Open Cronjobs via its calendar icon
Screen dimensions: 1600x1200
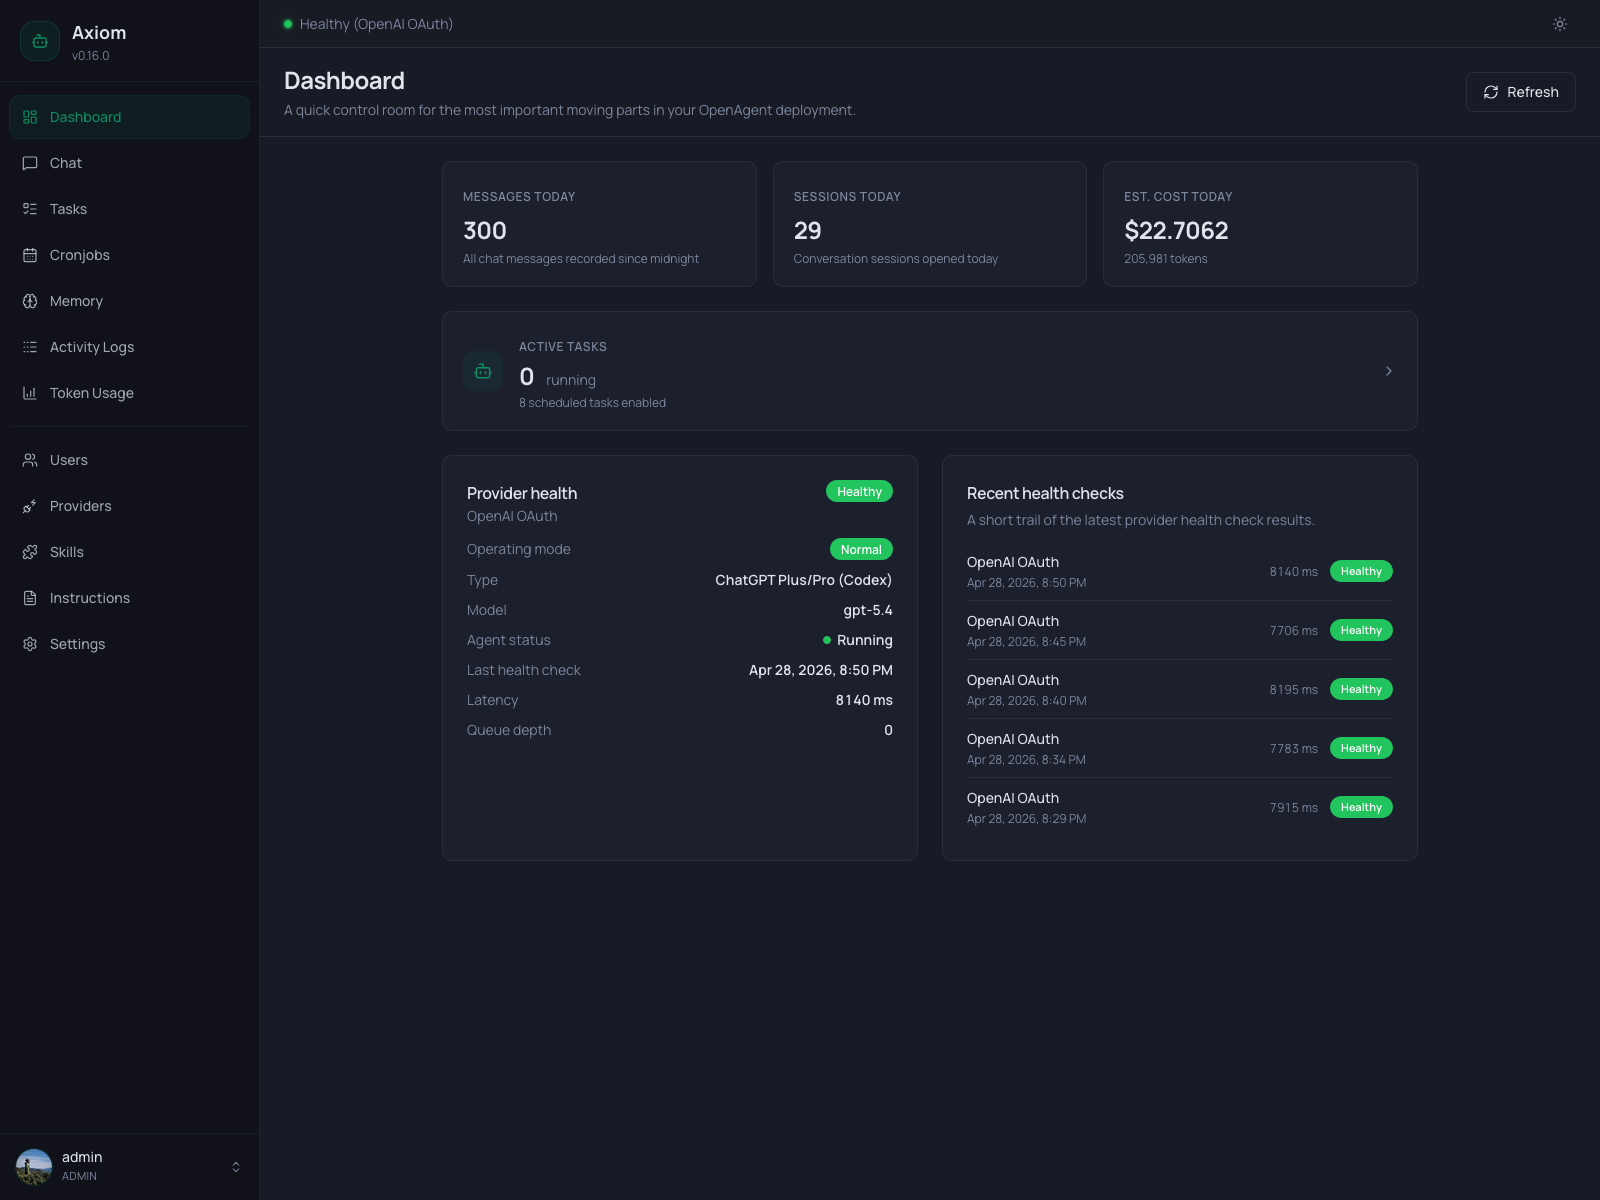(x=29, y=255)
